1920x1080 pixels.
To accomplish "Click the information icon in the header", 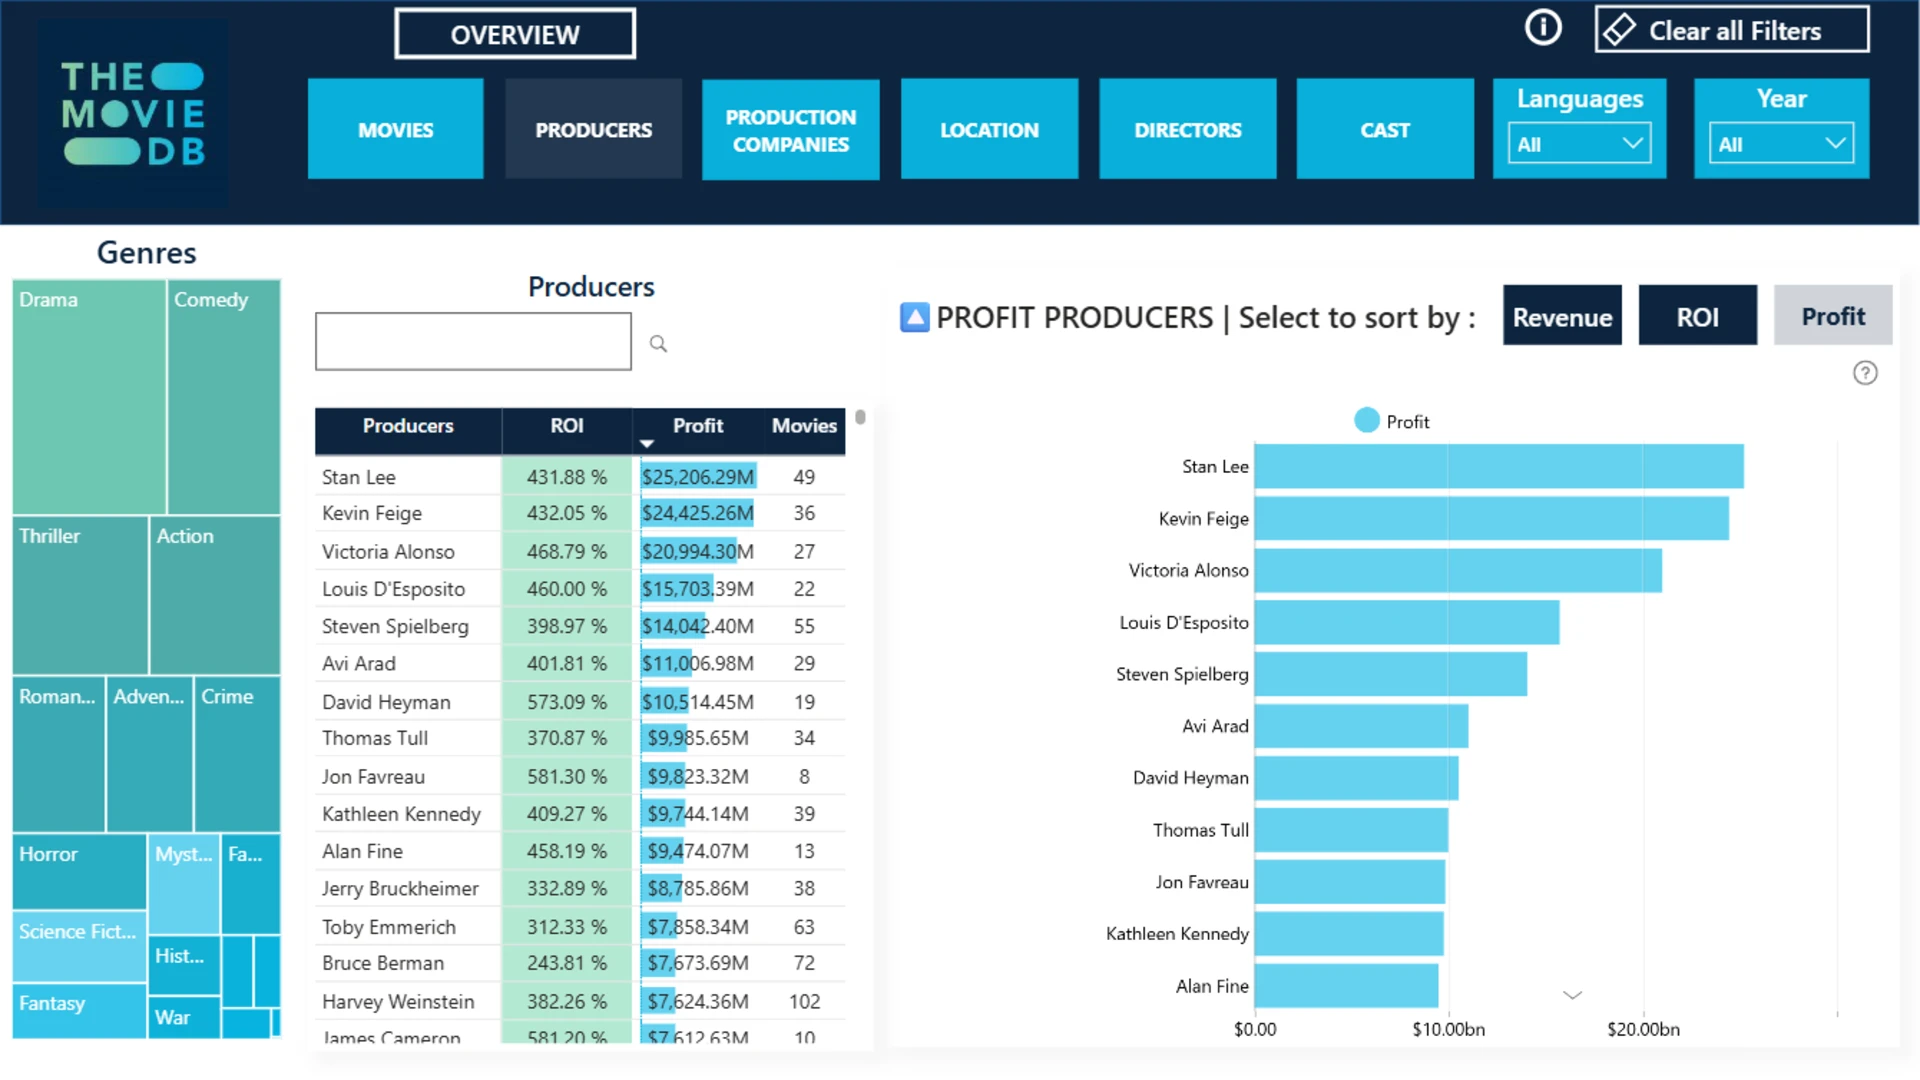I will click(x=1543, y=27).
